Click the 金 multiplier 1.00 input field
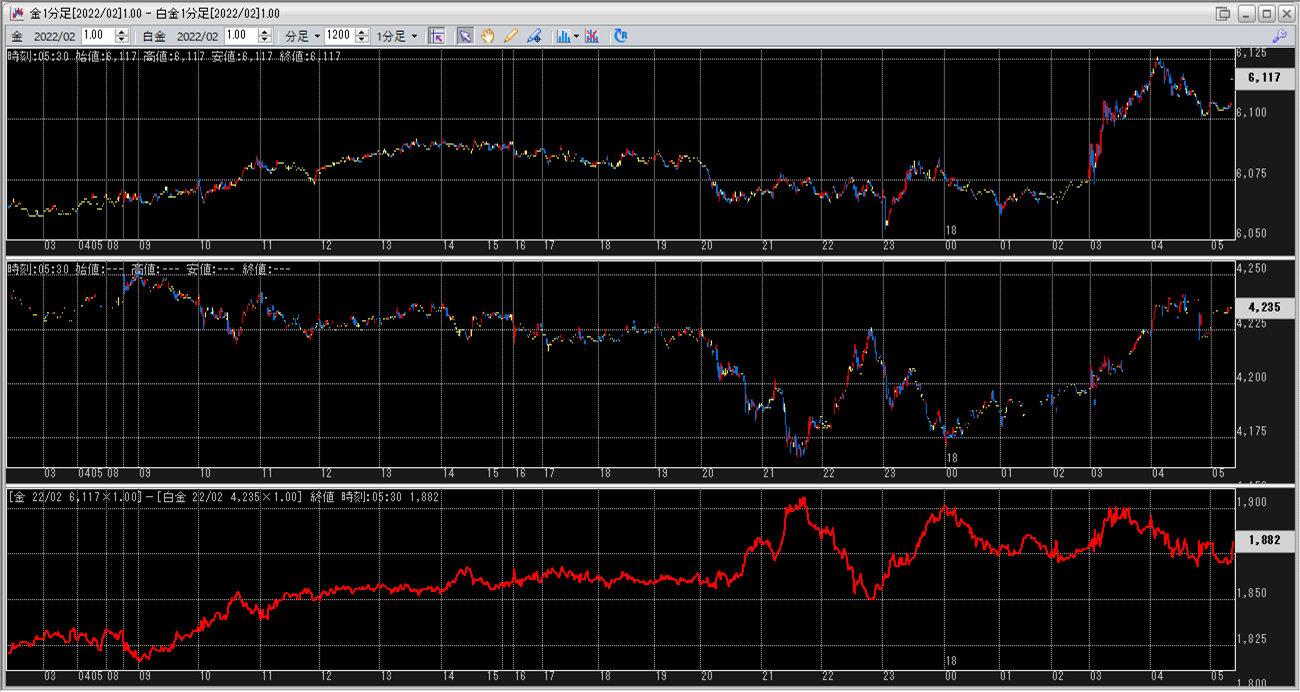This screenshot has width=1300, height=692. click(x=98, y=36)
